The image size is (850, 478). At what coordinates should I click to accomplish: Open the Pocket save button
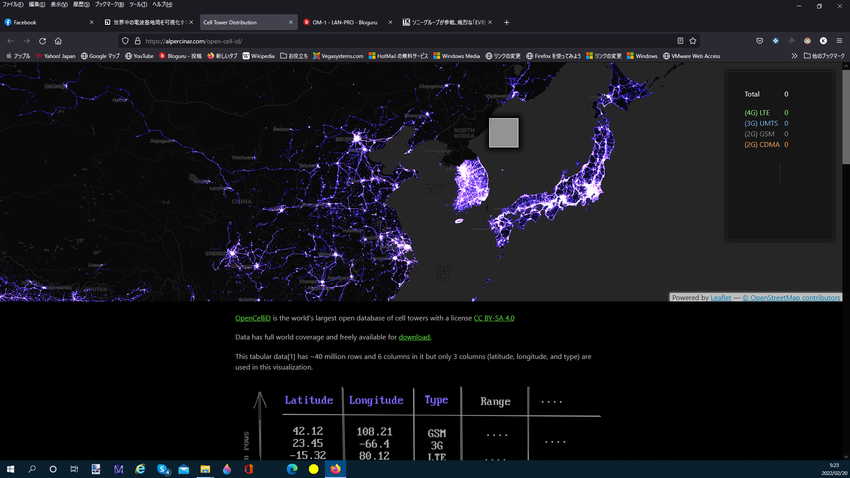click(759, 41)
